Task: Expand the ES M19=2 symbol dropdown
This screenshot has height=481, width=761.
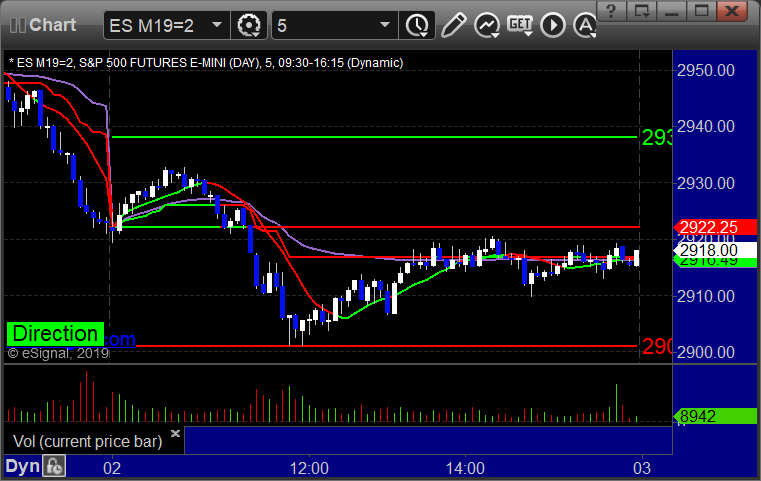Action: tap(217, 25)
